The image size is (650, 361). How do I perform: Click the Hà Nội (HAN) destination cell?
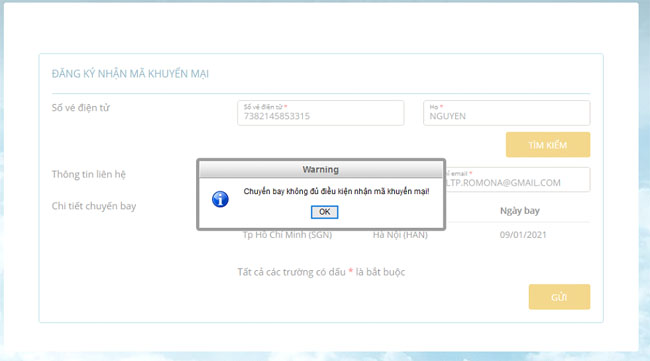[400, 235]
